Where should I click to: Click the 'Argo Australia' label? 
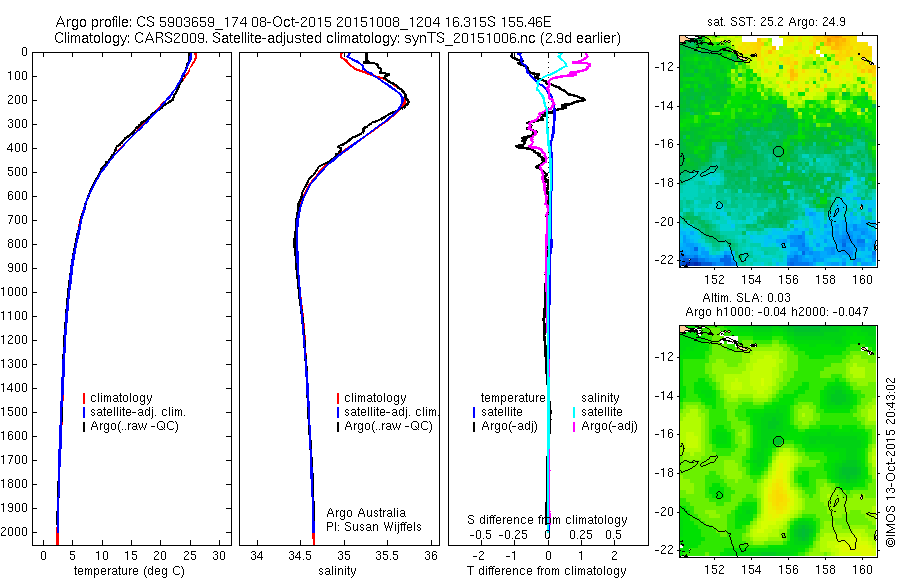[x=366, y=513]
